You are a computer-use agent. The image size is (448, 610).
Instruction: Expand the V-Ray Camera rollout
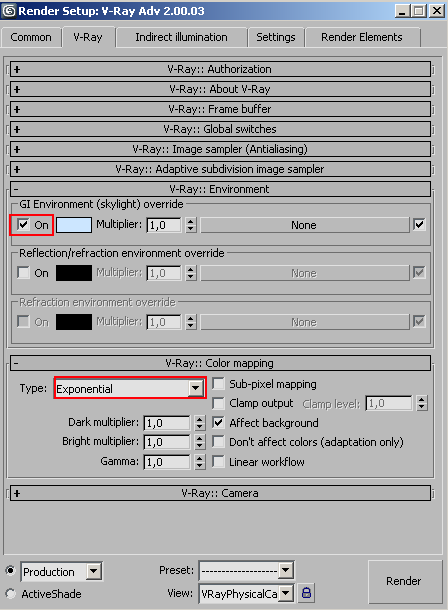[x=220, y=493]
